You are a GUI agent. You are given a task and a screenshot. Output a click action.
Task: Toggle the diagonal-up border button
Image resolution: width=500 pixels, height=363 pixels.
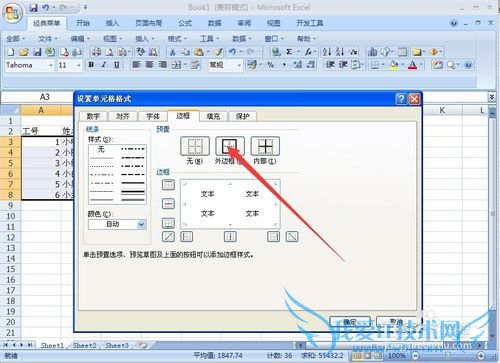(x=168, y=237)
